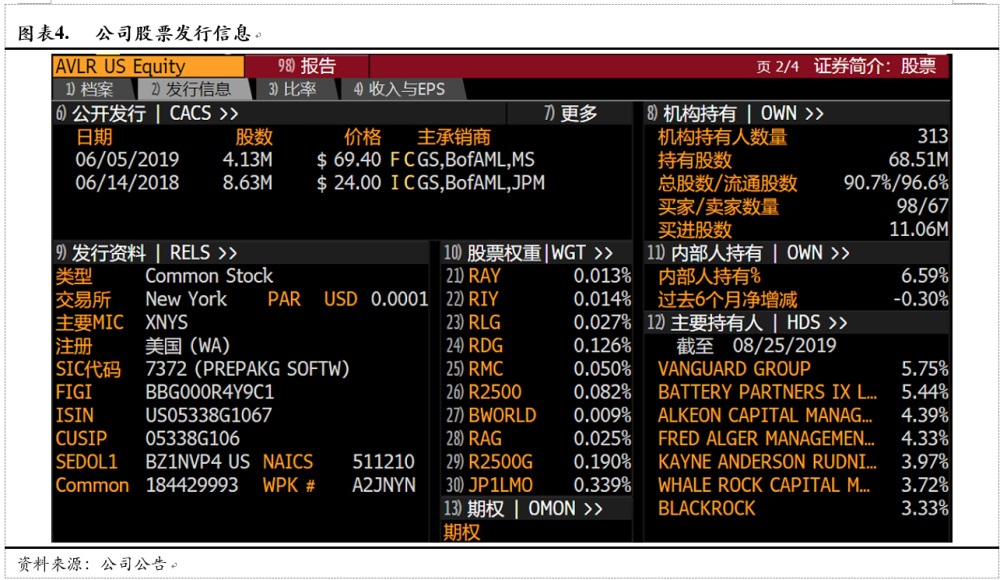
Task: Open 期权 OMON section
Action: (524, 509)
